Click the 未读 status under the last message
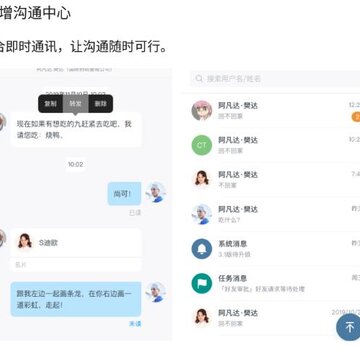The width and height of the screenshot is (360, 360). coord(135,324)
